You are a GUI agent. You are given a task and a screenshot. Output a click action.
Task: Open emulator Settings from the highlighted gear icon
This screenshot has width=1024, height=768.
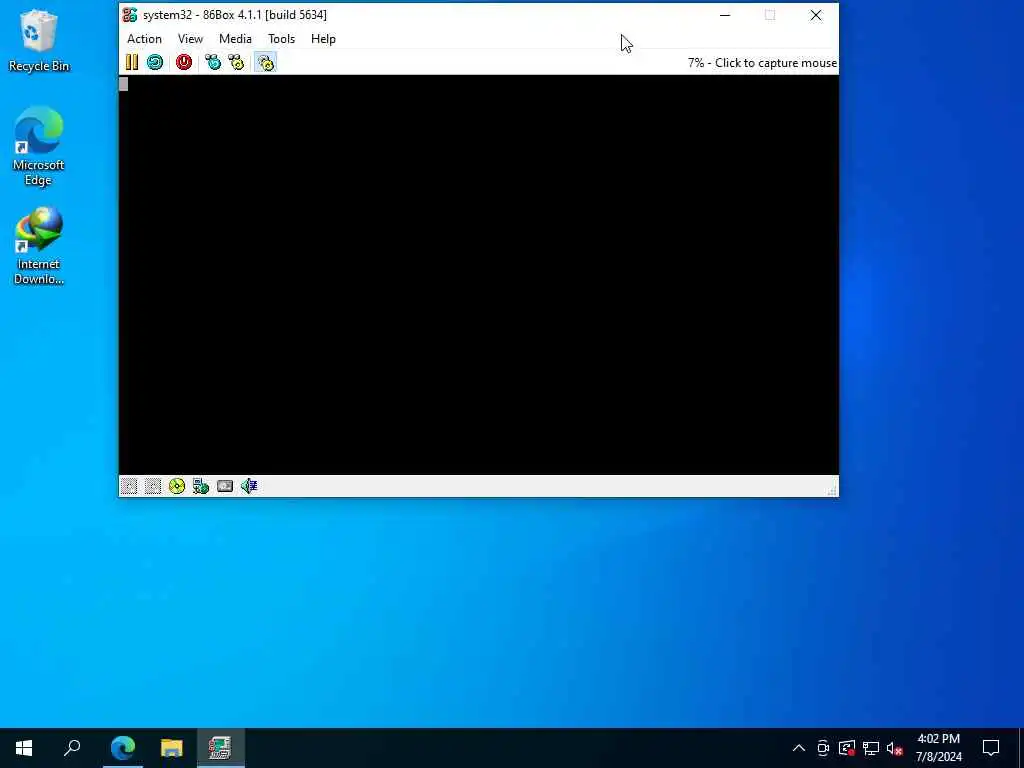click(x=266, y=62)
